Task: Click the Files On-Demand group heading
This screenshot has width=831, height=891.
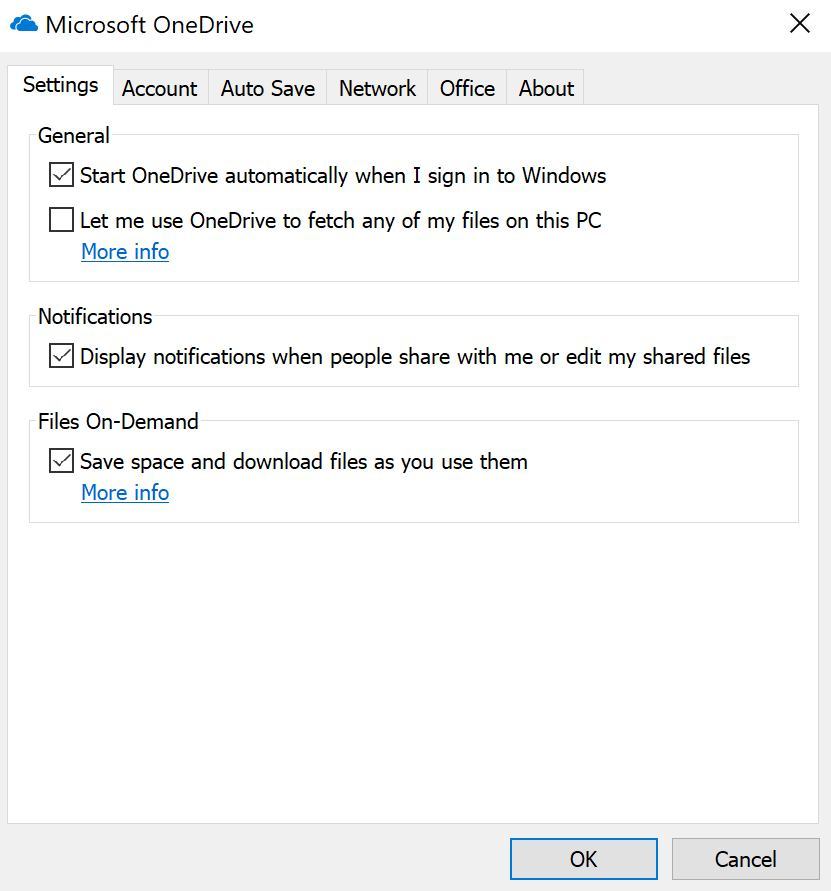Action: coord(118,422)
